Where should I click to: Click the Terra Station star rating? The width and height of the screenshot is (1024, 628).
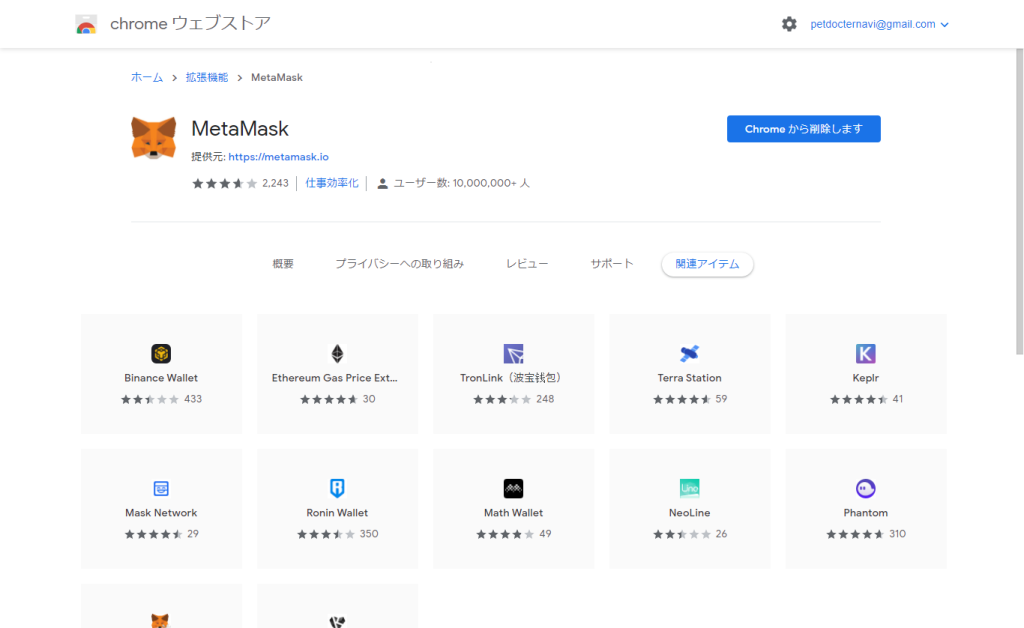[682, 400]
